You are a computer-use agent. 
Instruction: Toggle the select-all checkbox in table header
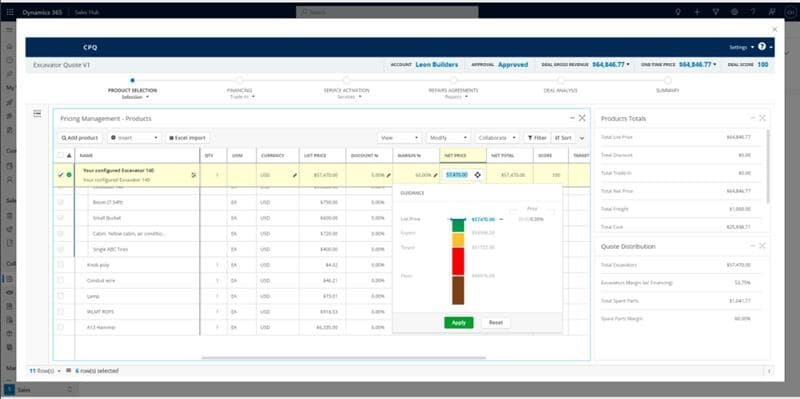(x=60, y=155)
